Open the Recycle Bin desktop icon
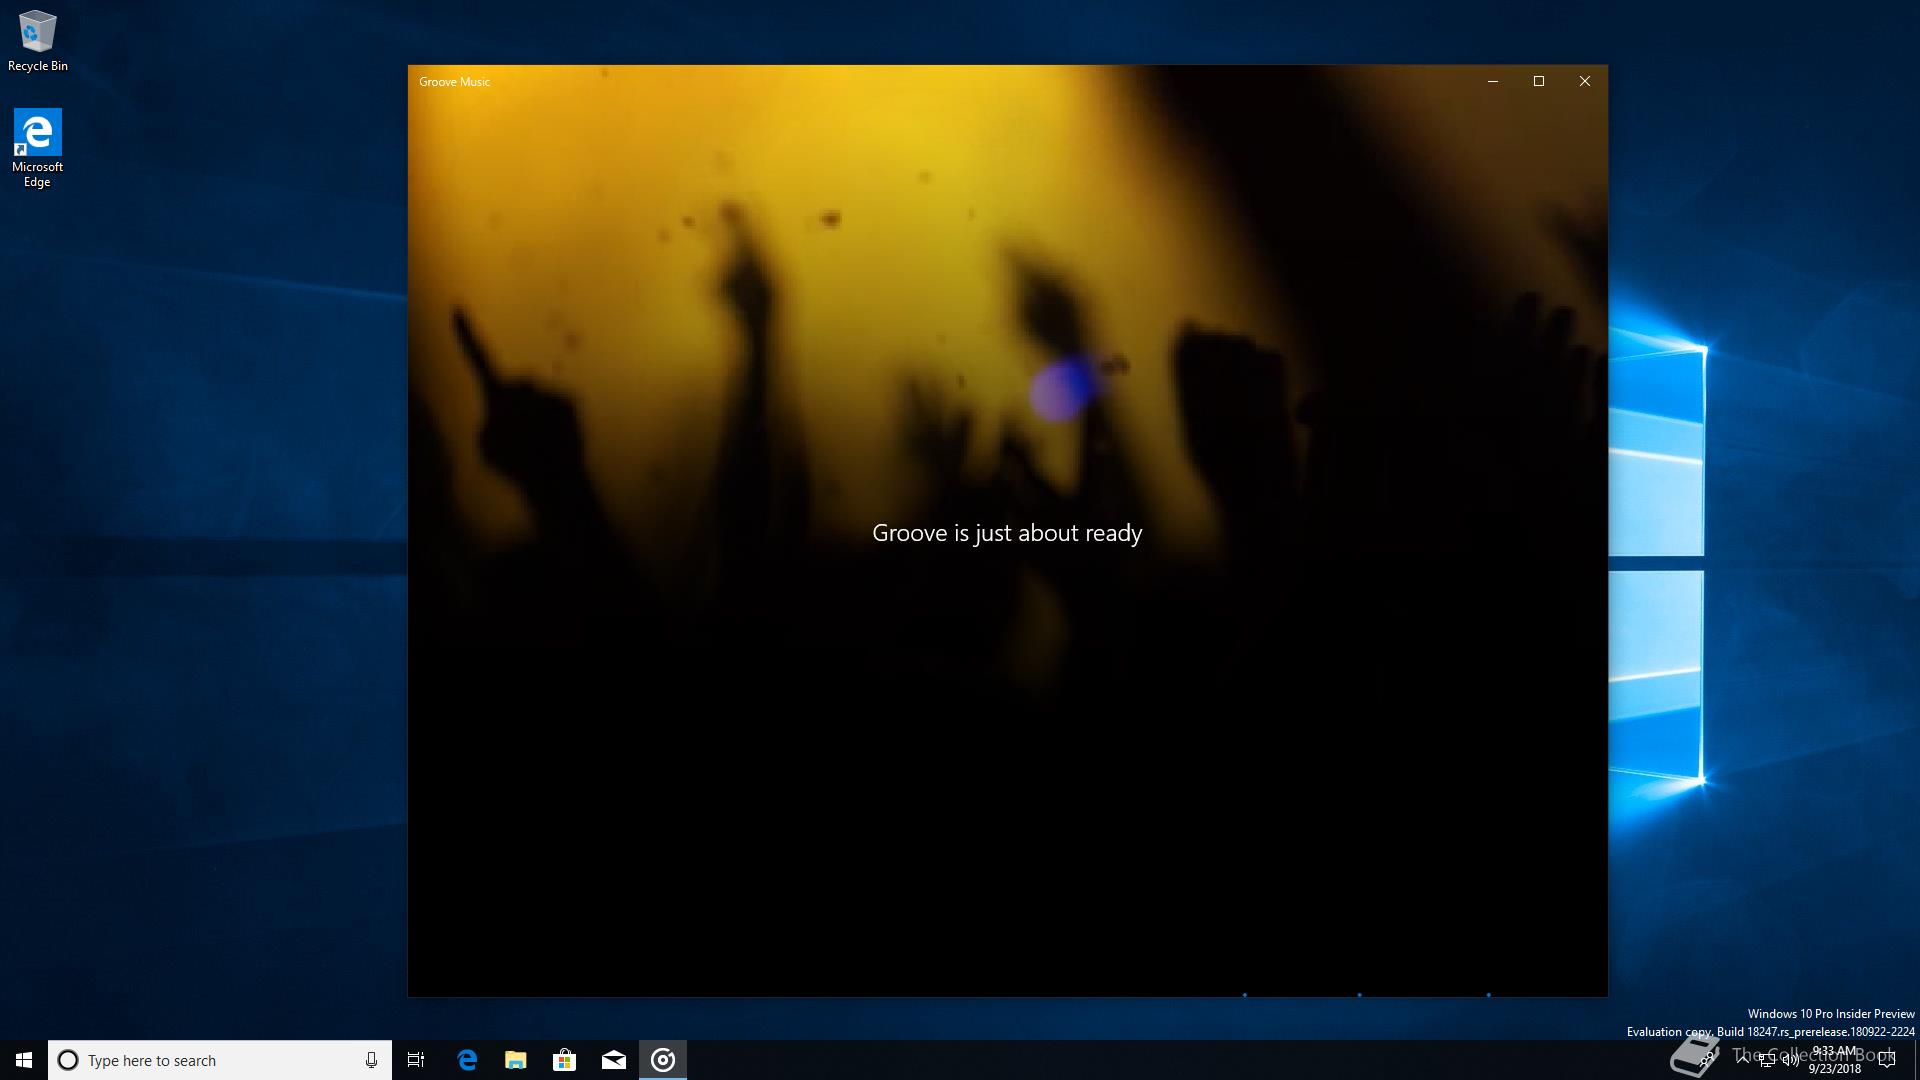1920x1080 pixels. click(x=37, y=41)
